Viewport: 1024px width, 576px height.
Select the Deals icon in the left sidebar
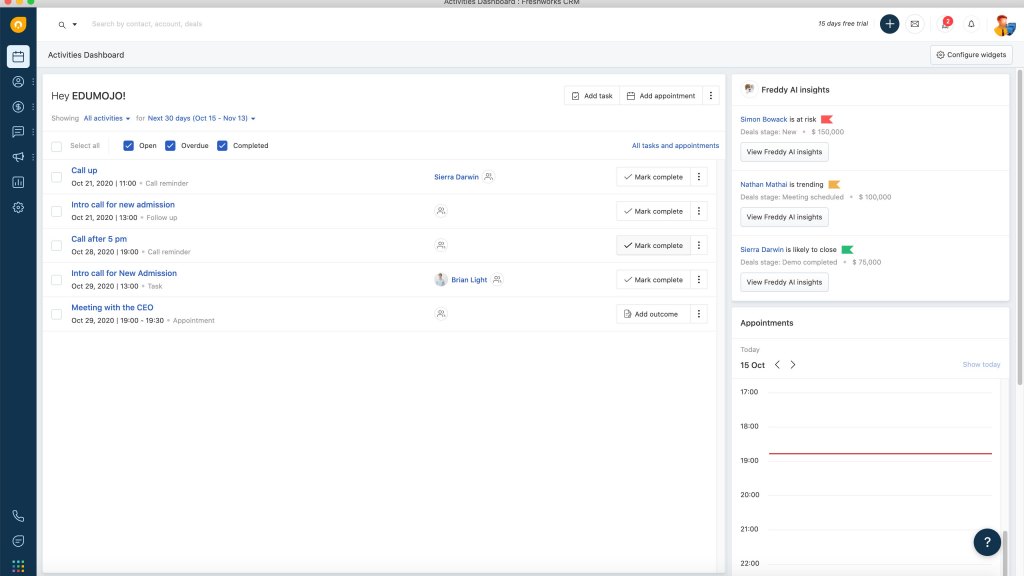[x=17, y=106]
